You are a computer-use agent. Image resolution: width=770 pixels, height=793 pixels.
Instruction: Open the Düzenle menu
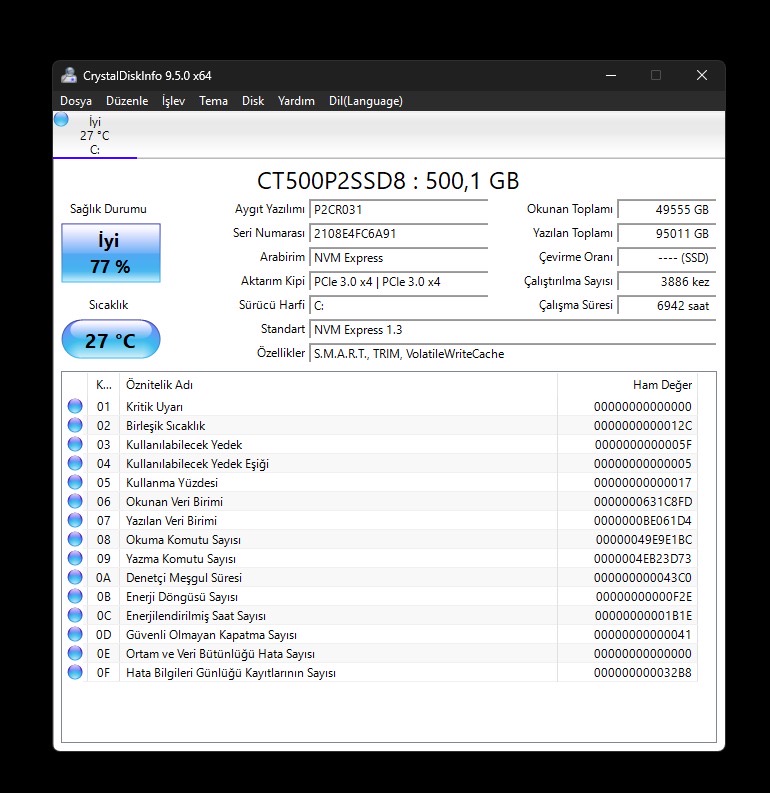click(x=127, y=101)
